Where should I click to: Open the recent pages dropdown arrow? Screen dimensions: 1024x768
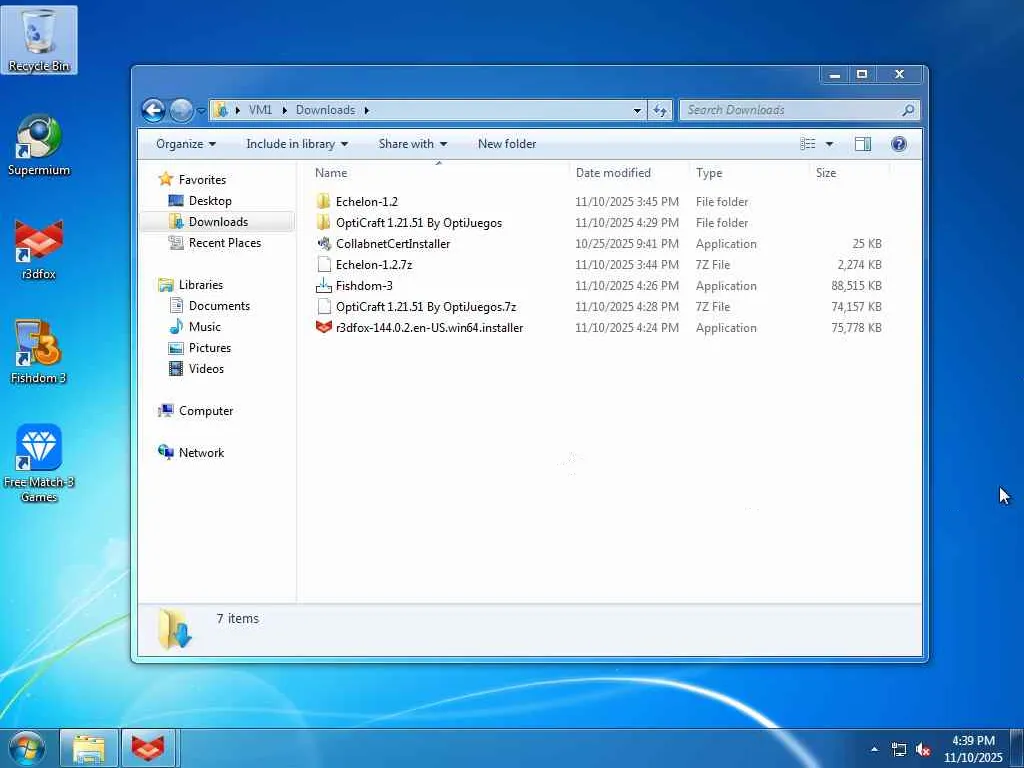201,111
